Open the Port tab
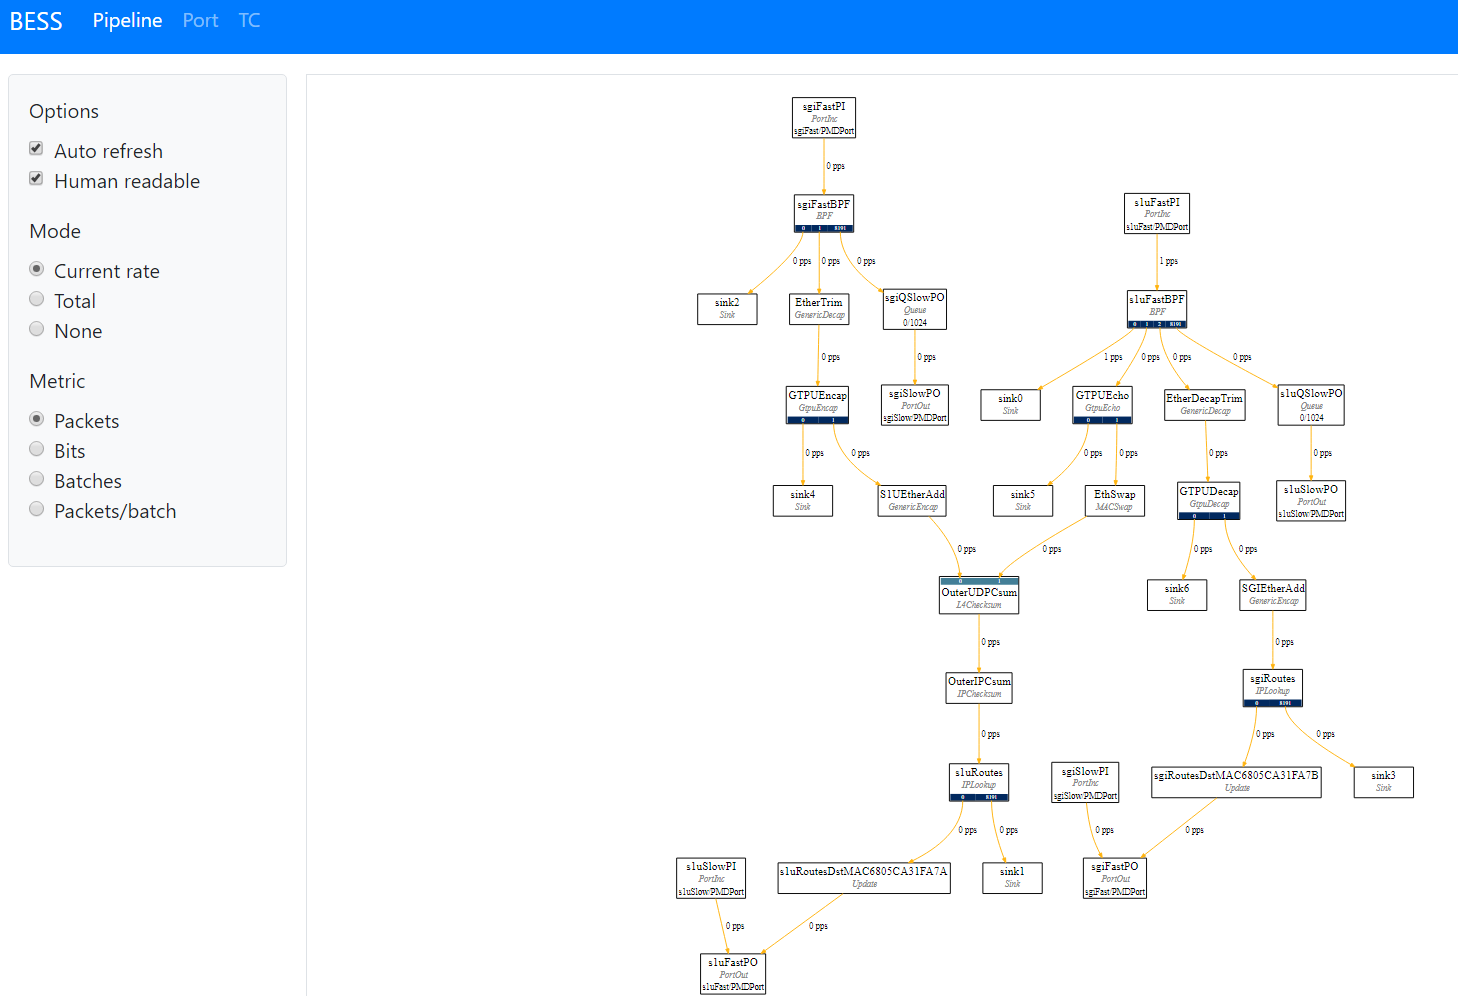This screenshot has height=996, width=1458. [x=200, y=20]
